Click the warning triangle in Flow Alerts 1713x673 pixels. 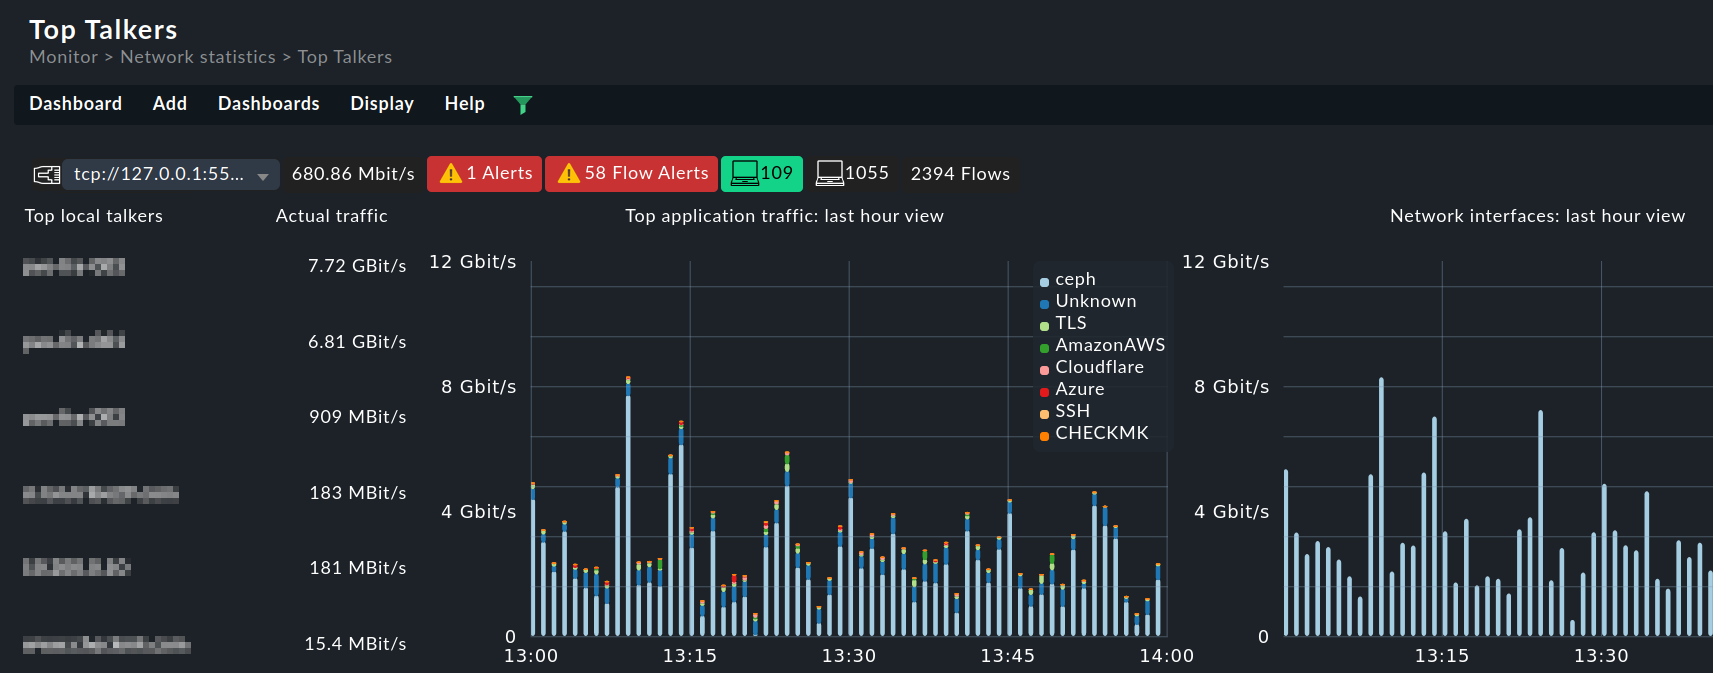[569, 174]
